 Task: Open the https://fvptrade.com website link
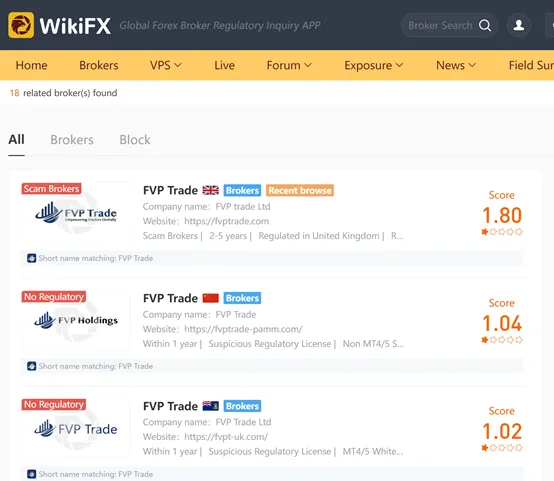click(226, 221)
